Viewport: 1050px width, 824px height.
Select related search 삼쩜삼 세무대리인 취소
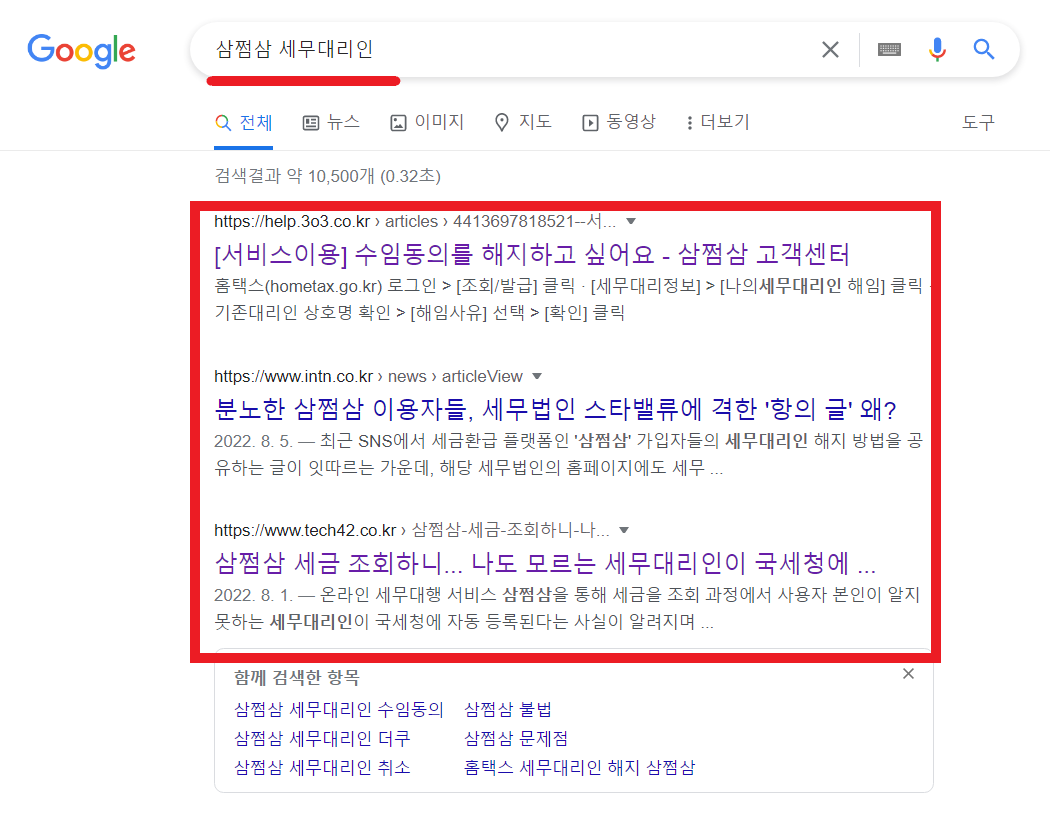click(x=322, y=767)
